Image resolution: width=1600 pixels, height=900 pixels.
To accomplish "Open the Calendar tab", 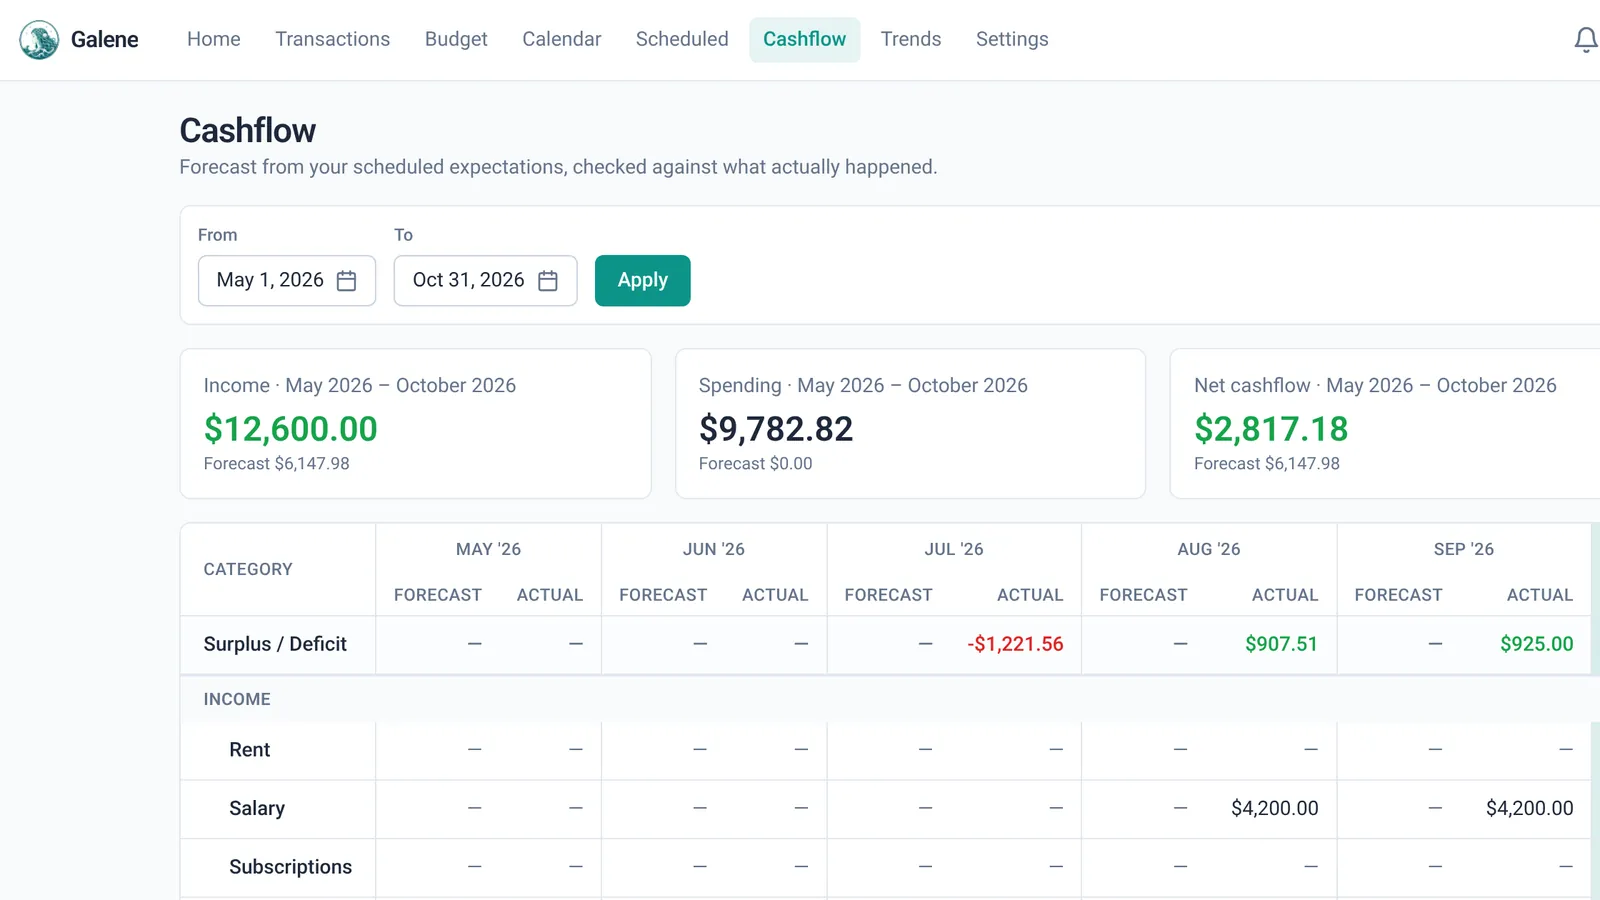I will click(x=562, y=40).
